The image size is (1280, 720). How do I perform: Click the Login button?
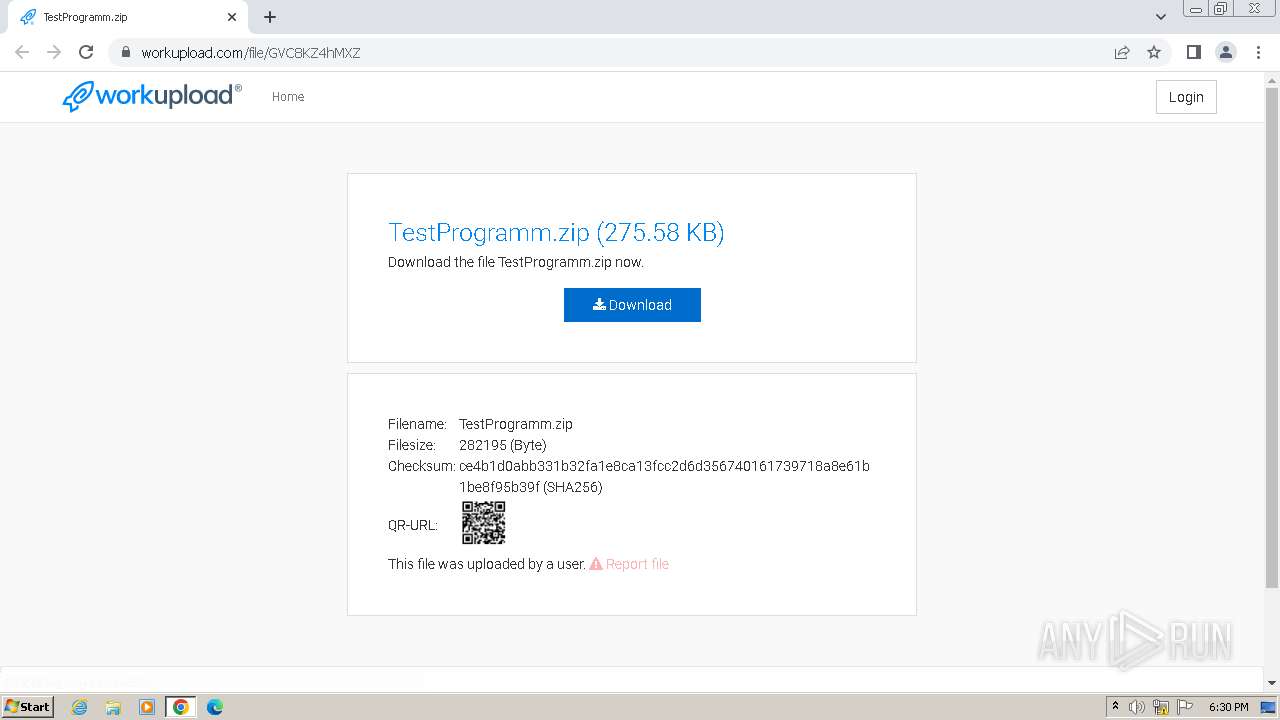(x=1186, y=97)
